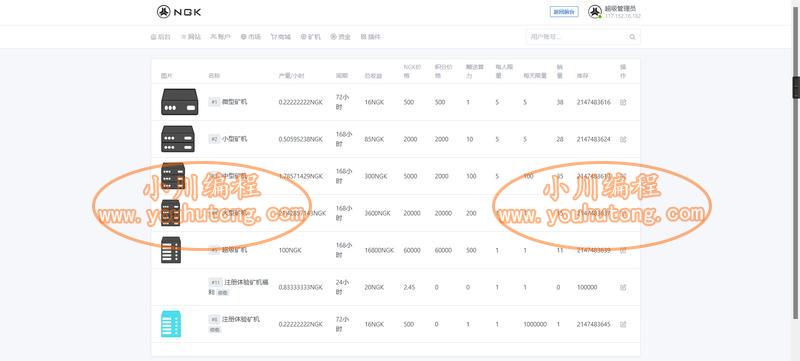Click the 总收益 column header
This screenshot has width=800, height=361.
373,75
